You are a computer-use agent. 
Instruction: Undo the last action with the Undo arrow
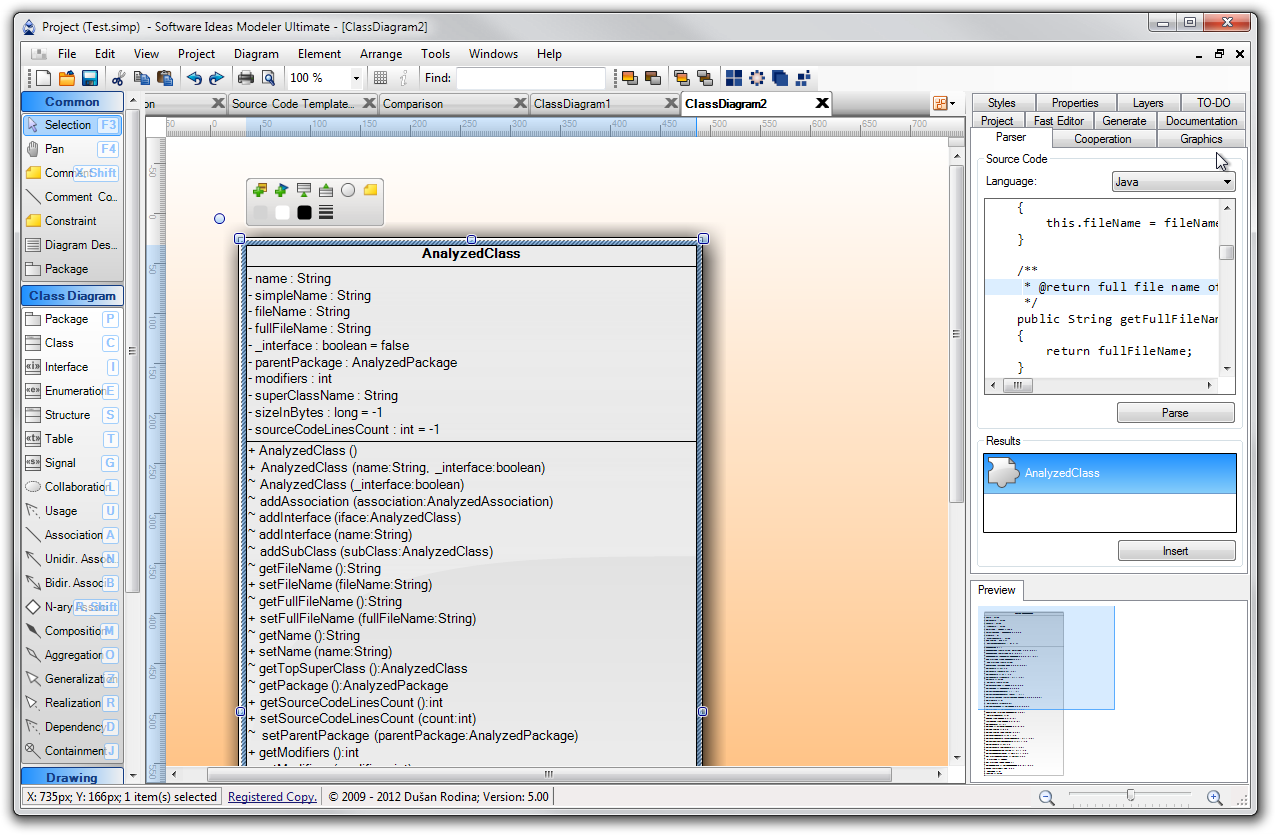[x=194, y=78]
